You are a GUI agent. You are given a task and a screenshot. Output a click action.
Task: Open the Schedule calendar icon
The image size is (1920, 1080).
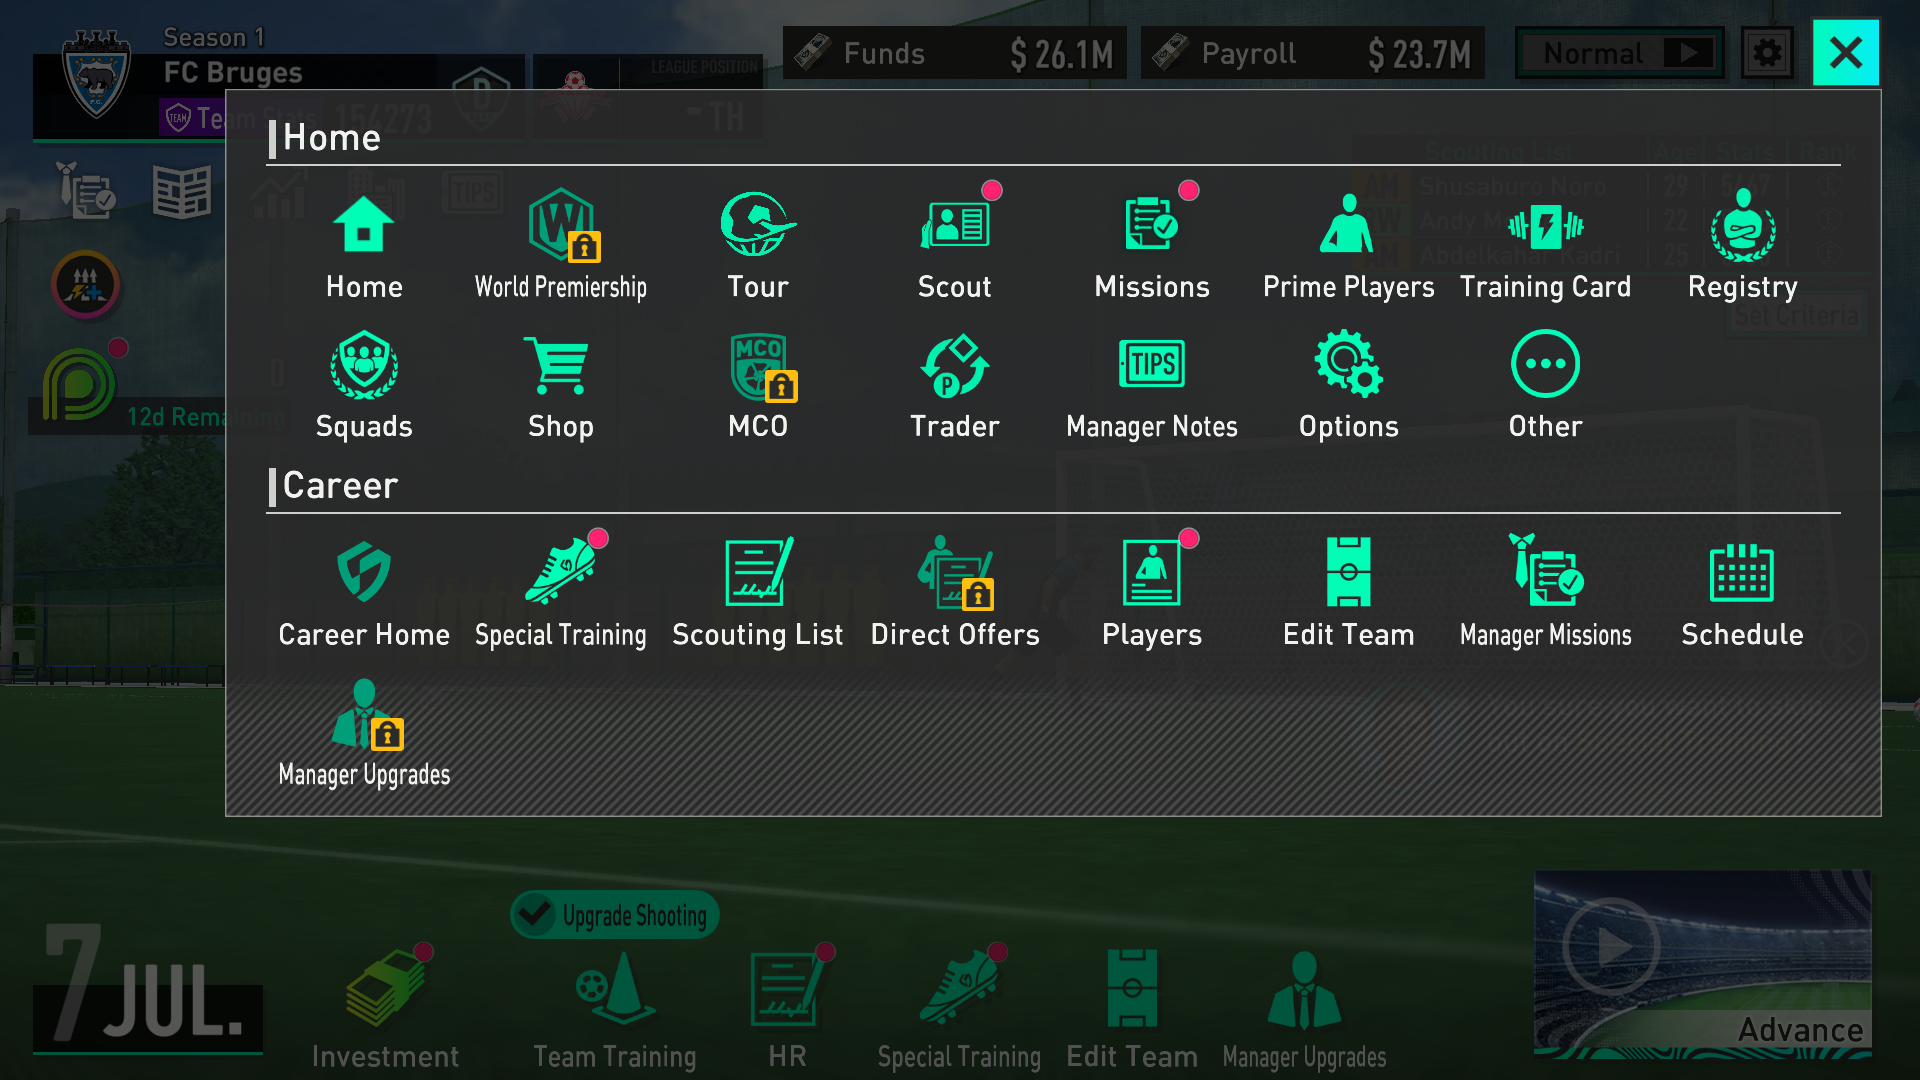(1742, 573)
